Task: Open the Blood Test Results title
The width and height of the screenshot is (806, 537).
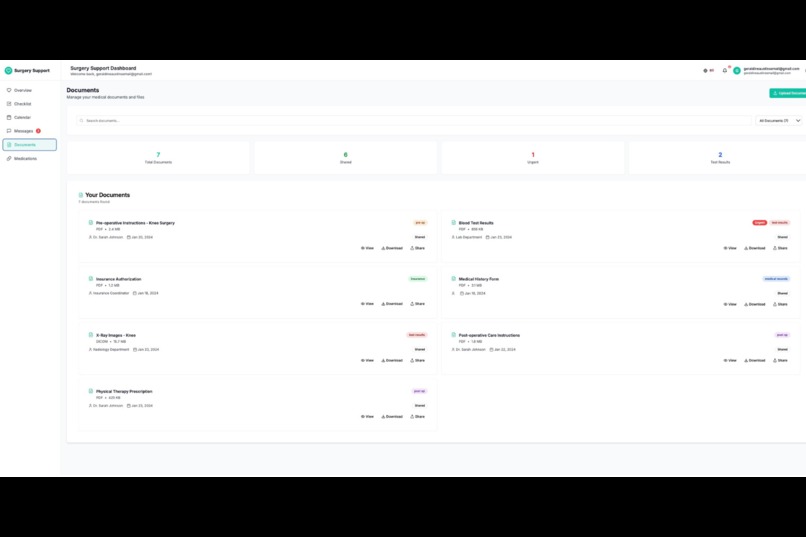Action: pos(476,223)
